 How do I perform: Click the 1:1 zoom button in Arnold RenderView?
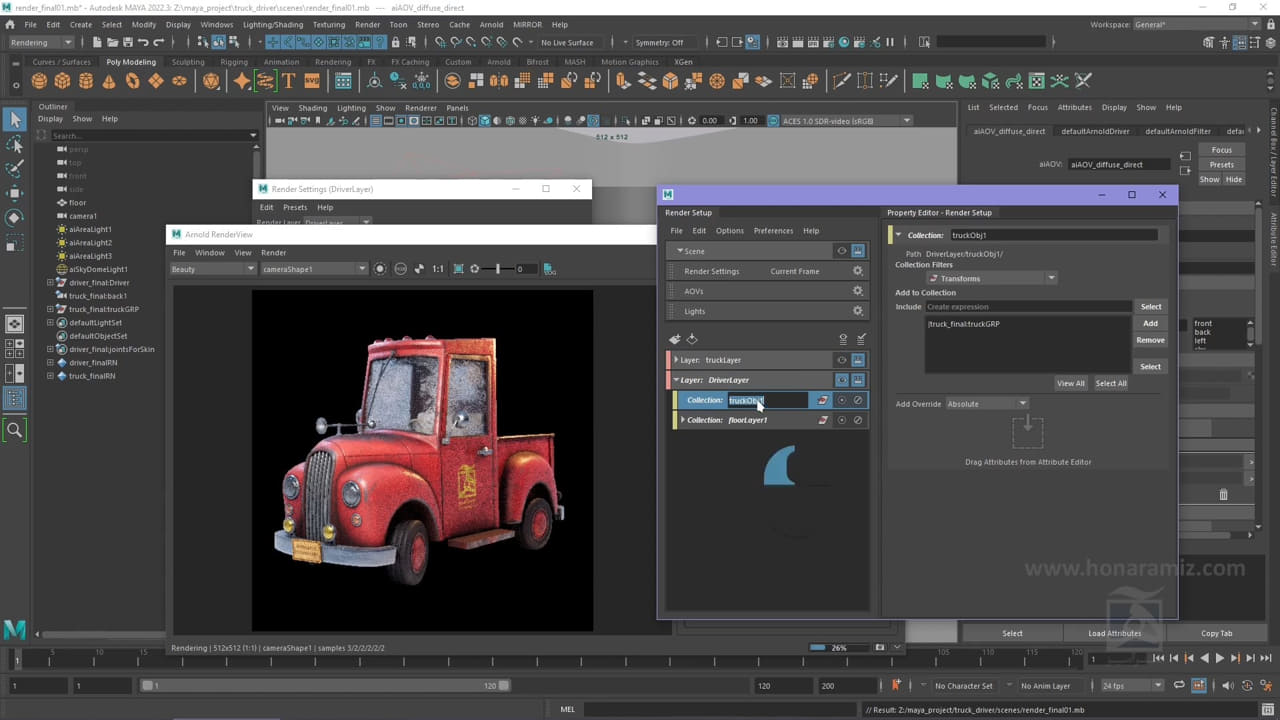pyautogui.click(x=438, y=269)
